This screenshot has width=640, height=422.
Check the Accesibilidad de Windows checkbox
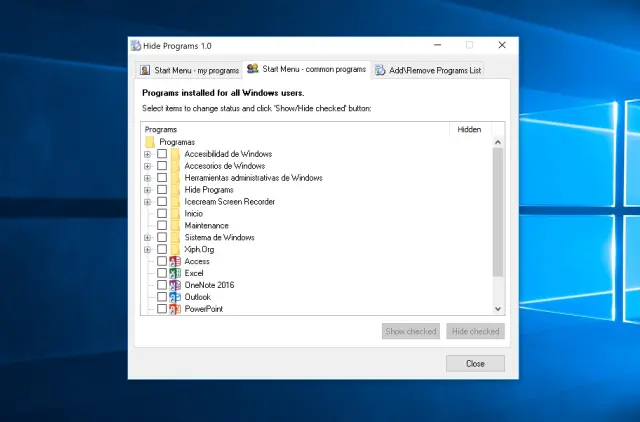[162, 154]
